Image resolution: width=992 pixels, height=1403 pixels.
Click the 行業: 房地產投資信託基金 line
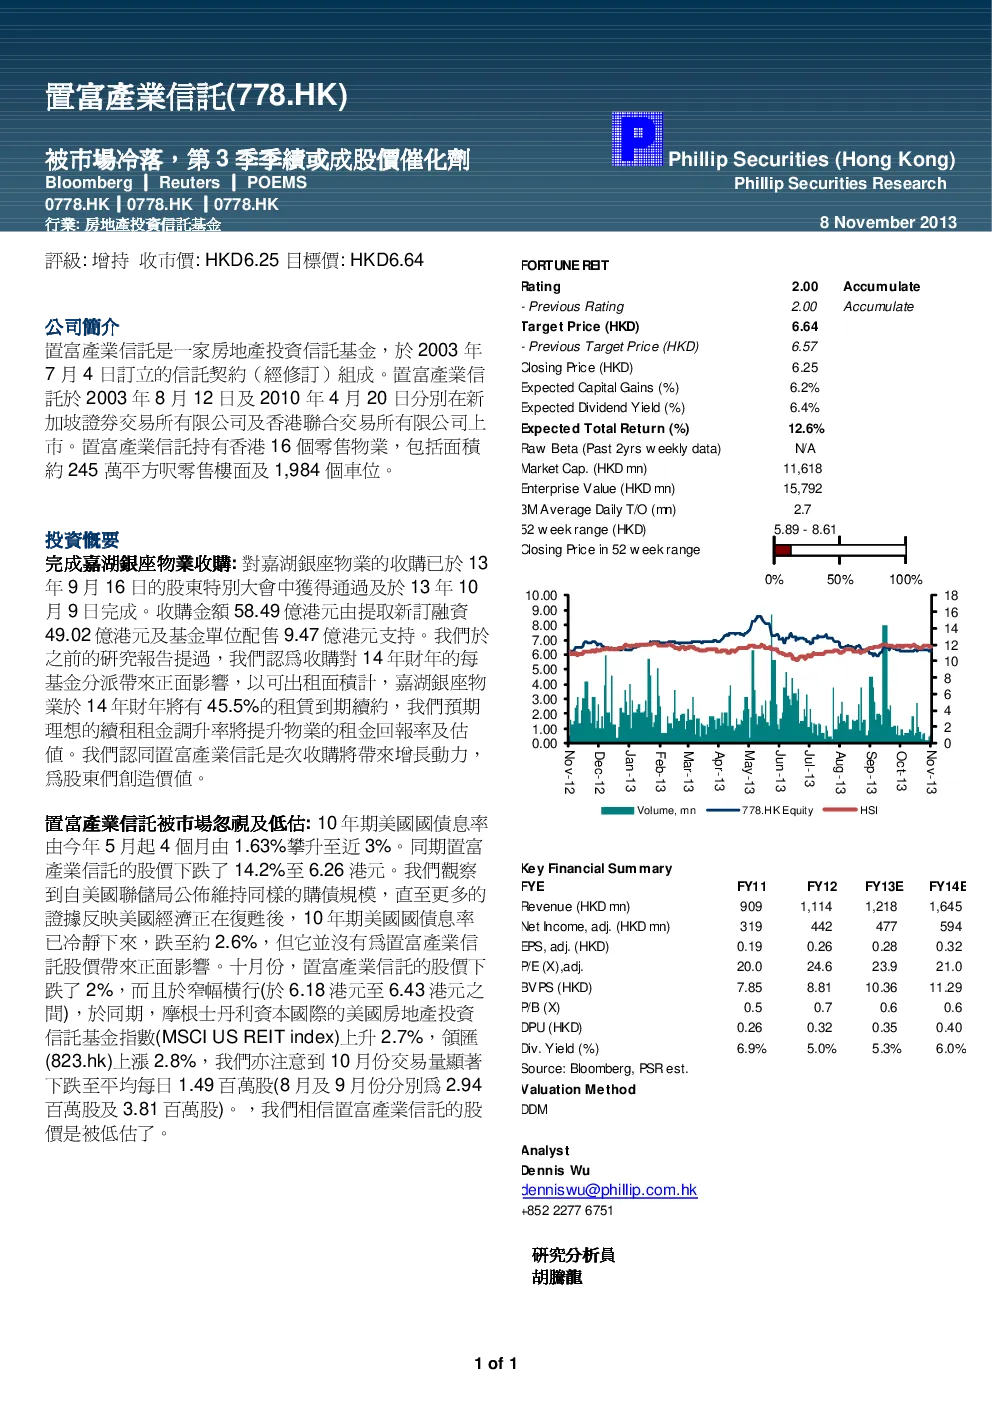point(133,225)
